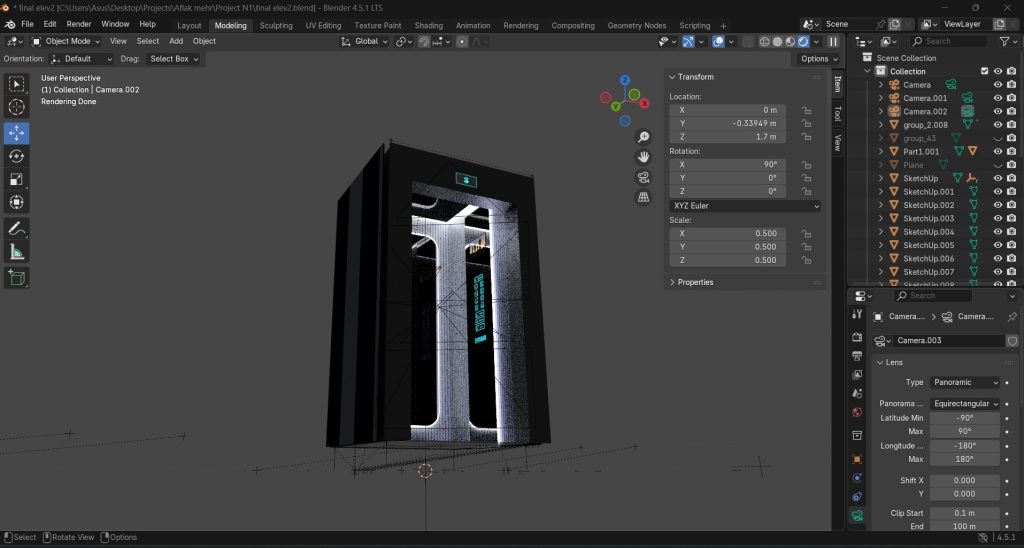Open the Render menu
Screen dimensions: 1024x548
click(x=79, y=24)
